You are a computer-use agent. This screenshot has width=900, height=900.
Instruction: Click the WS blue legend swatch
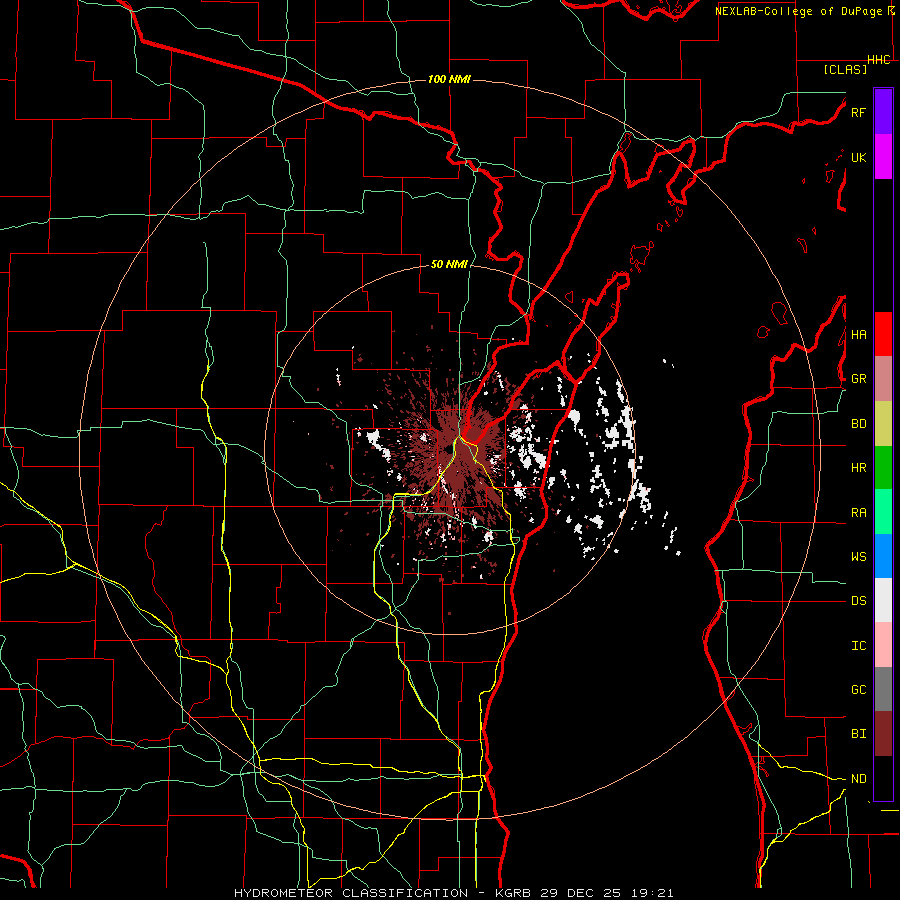click(883, 556)
